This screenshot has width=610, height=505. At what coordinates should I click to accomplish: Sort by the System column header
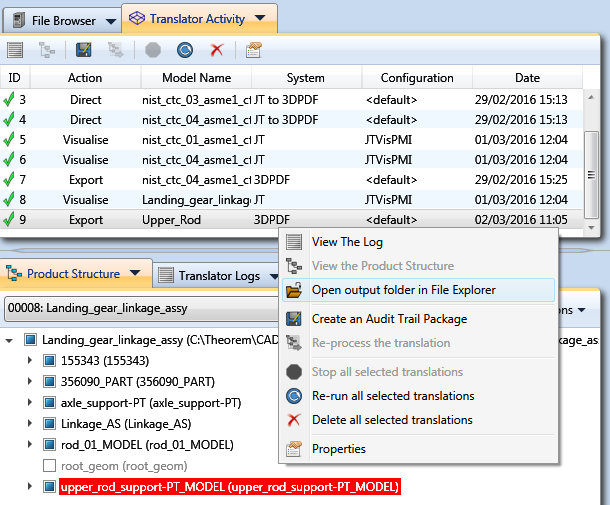pyautogui.click(x=307, y=77)
